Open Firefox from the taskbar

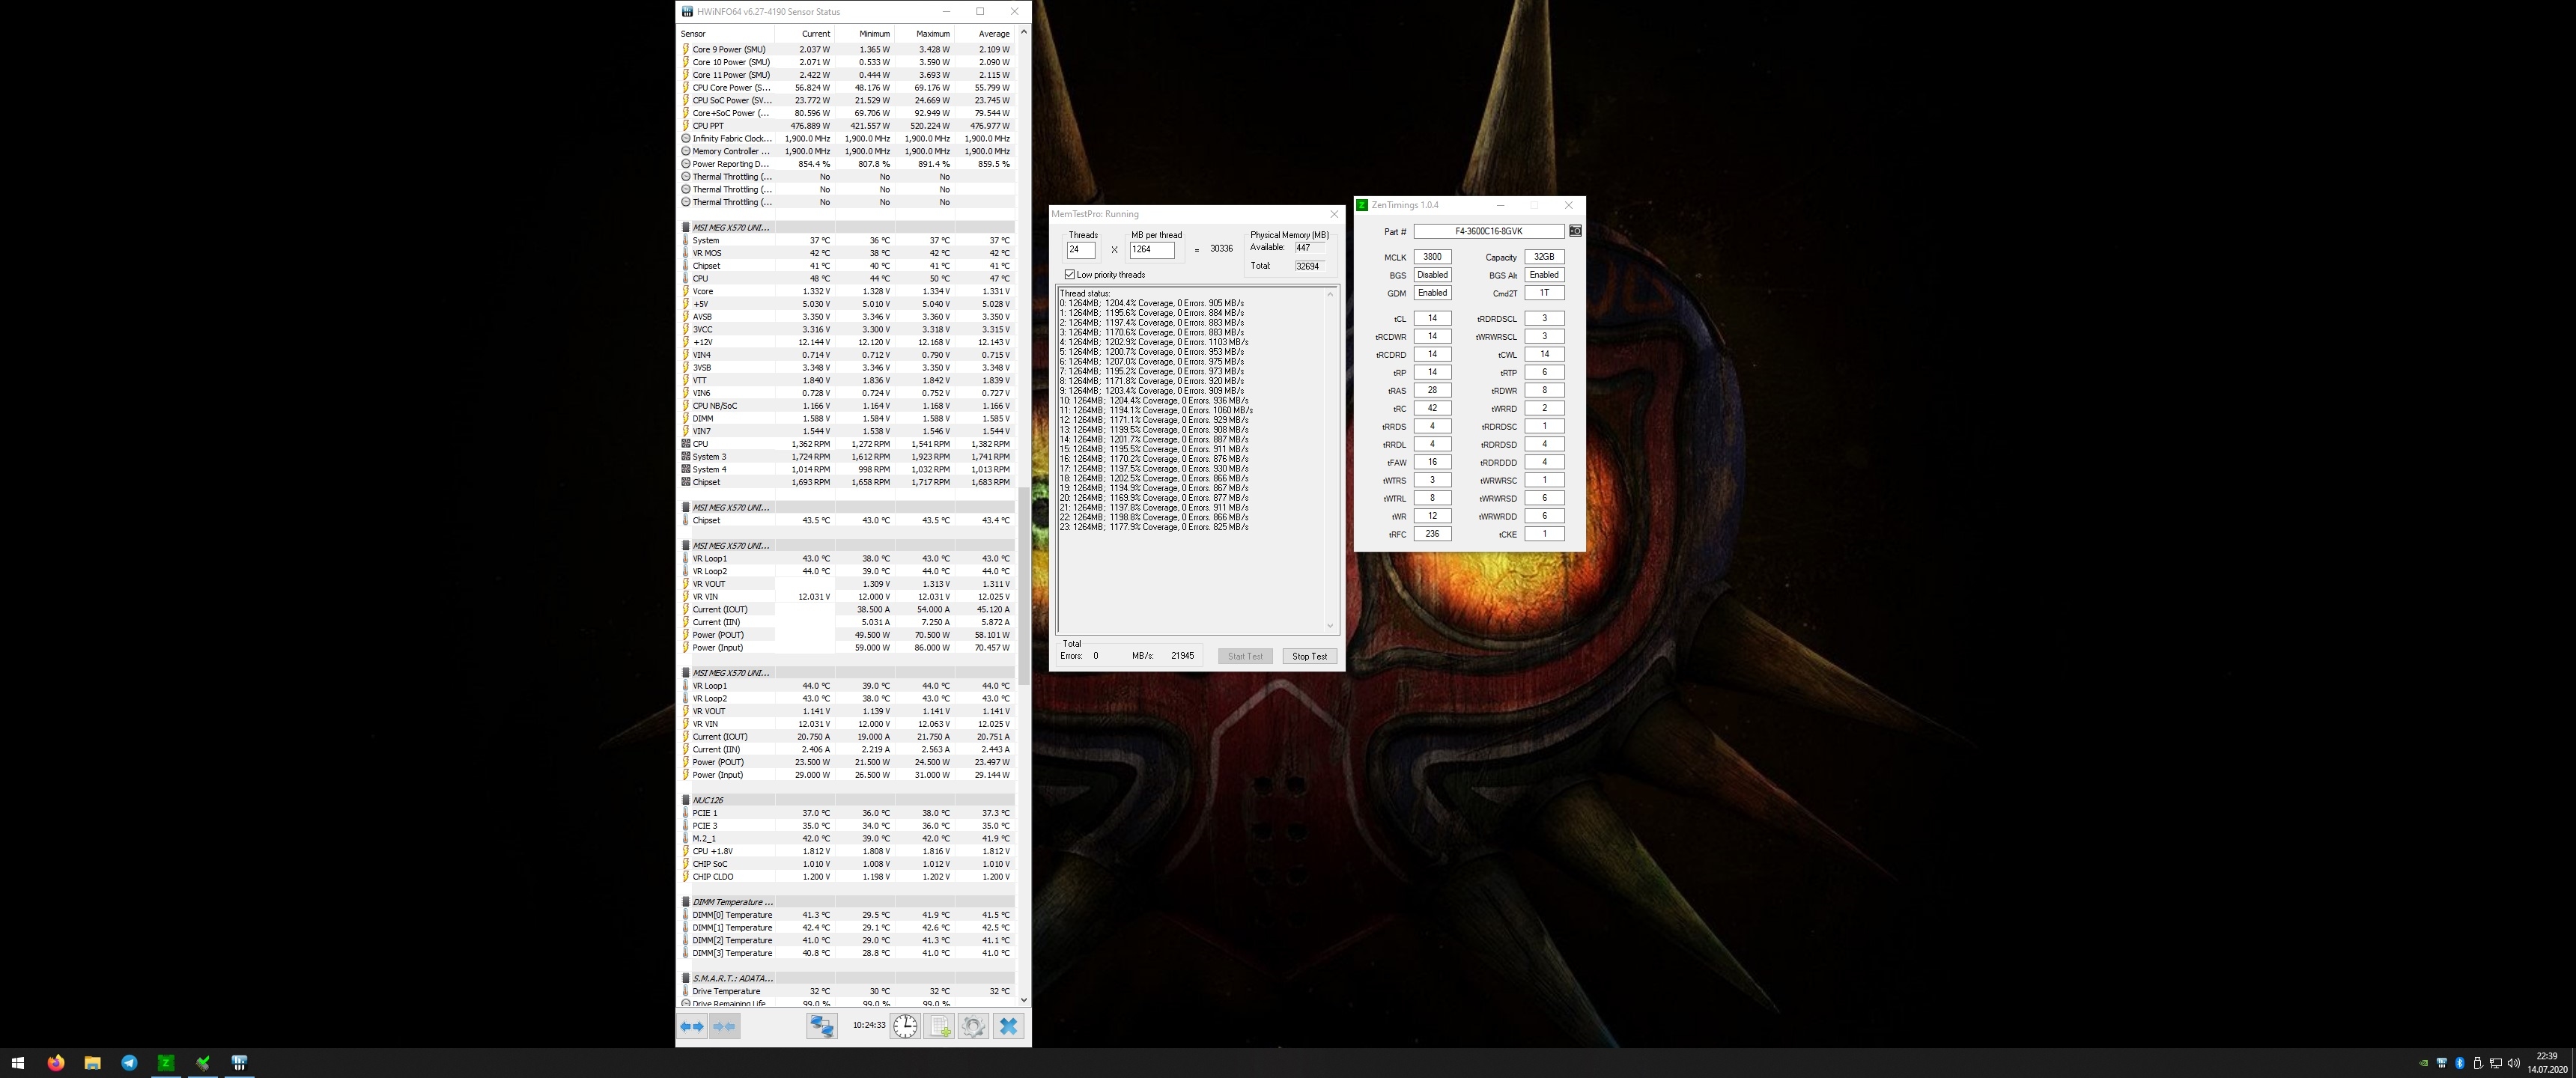pyautogui.click(x=56, y=1063)
